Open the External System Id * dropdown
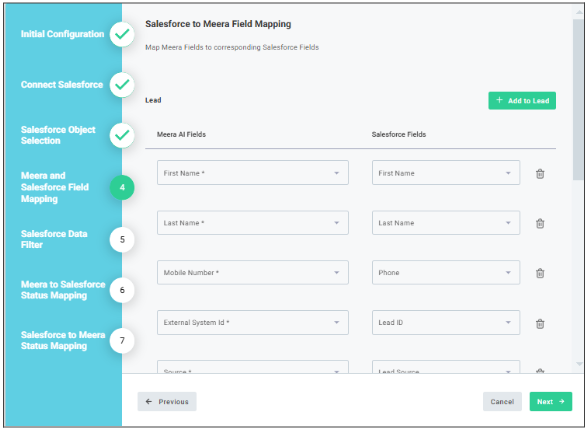The width and height of the screenshot is (588, 430). [253, 322]
